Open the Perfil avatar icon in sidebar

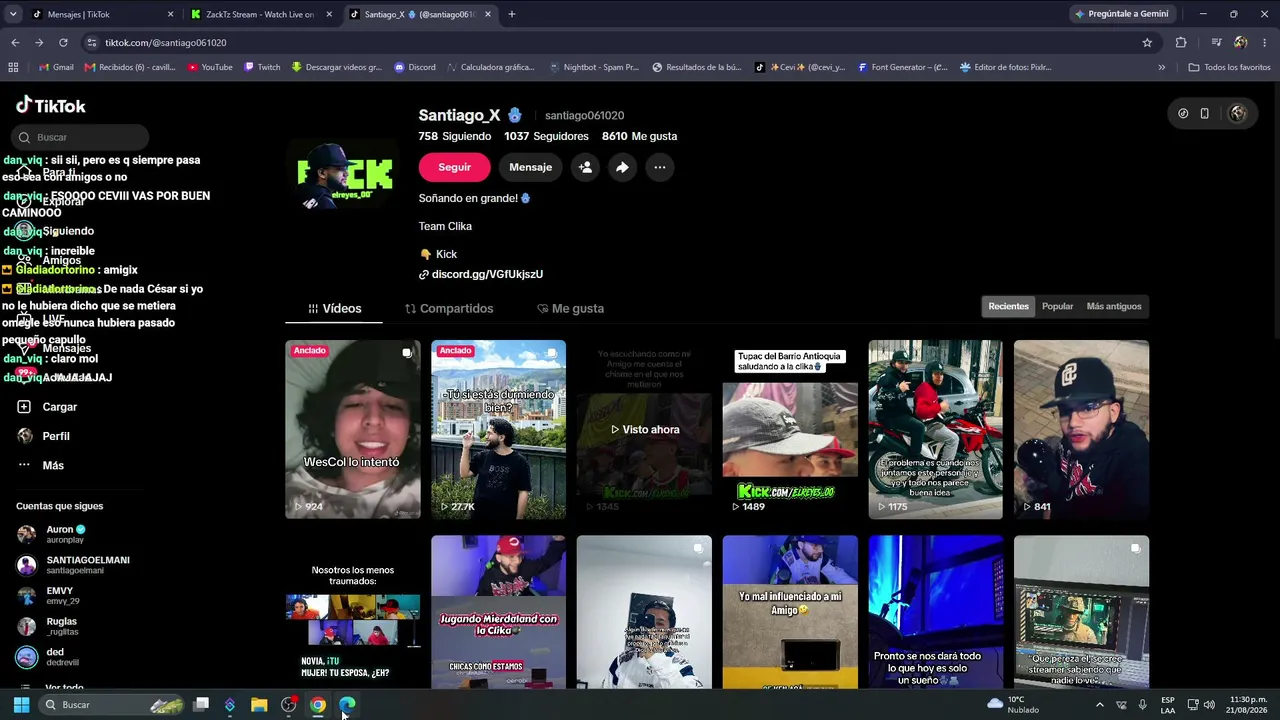coord(24,436)
